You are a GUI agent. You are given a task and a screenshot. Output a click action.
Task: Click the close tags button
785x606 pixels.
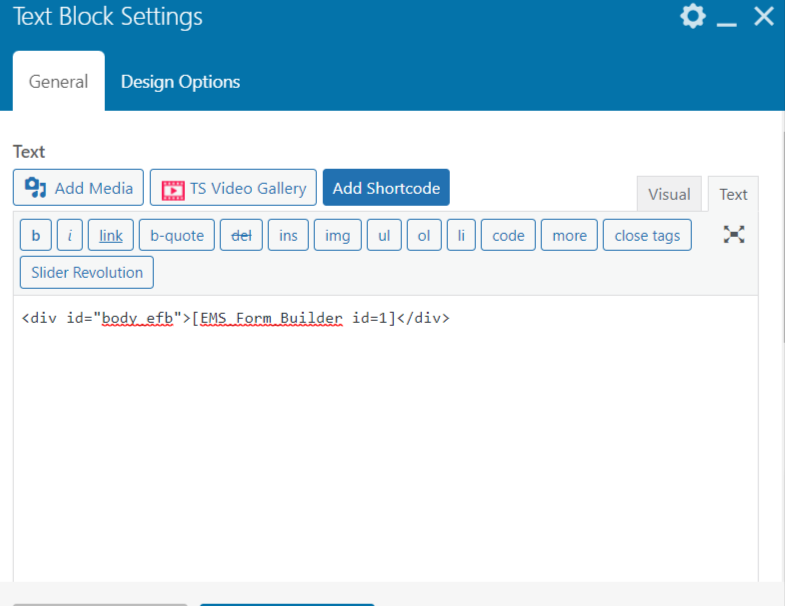click(x=647, y=235)
